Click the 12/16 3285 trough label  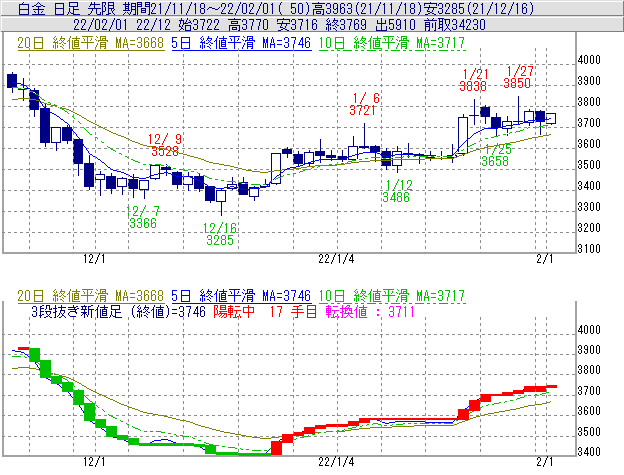coord(220,234)
